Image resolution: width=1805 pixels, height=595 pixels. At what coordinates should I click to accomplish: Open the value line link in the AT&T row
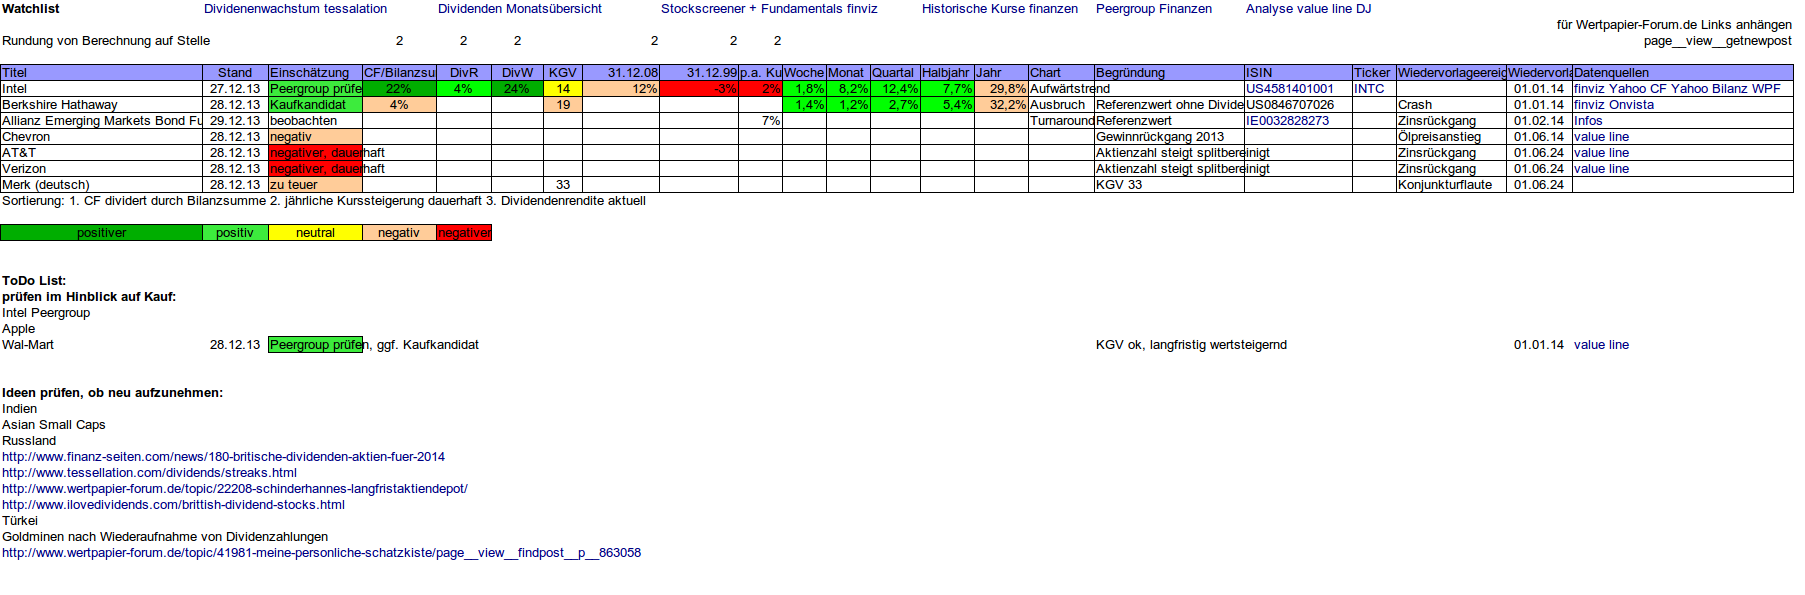tap(1601, 153)
